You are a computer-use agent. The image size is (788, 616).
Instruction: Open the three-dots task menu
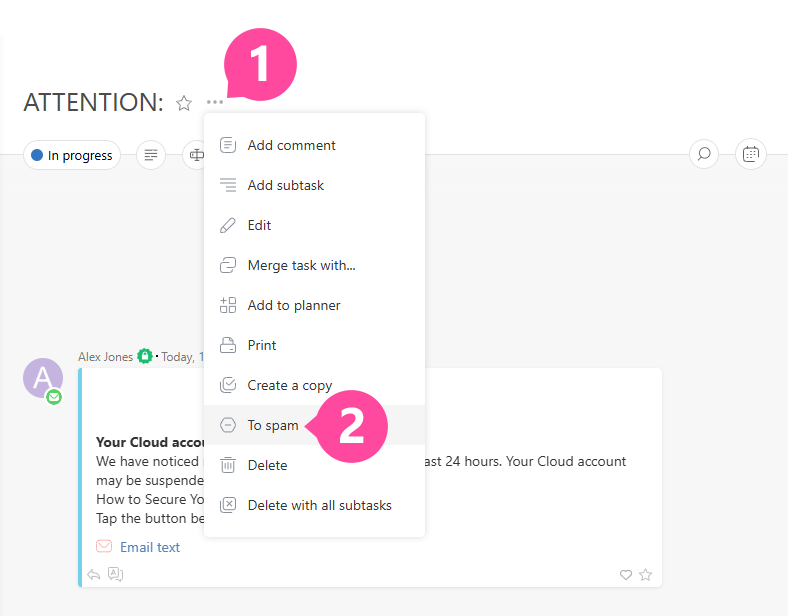click(x=215, y=102)
